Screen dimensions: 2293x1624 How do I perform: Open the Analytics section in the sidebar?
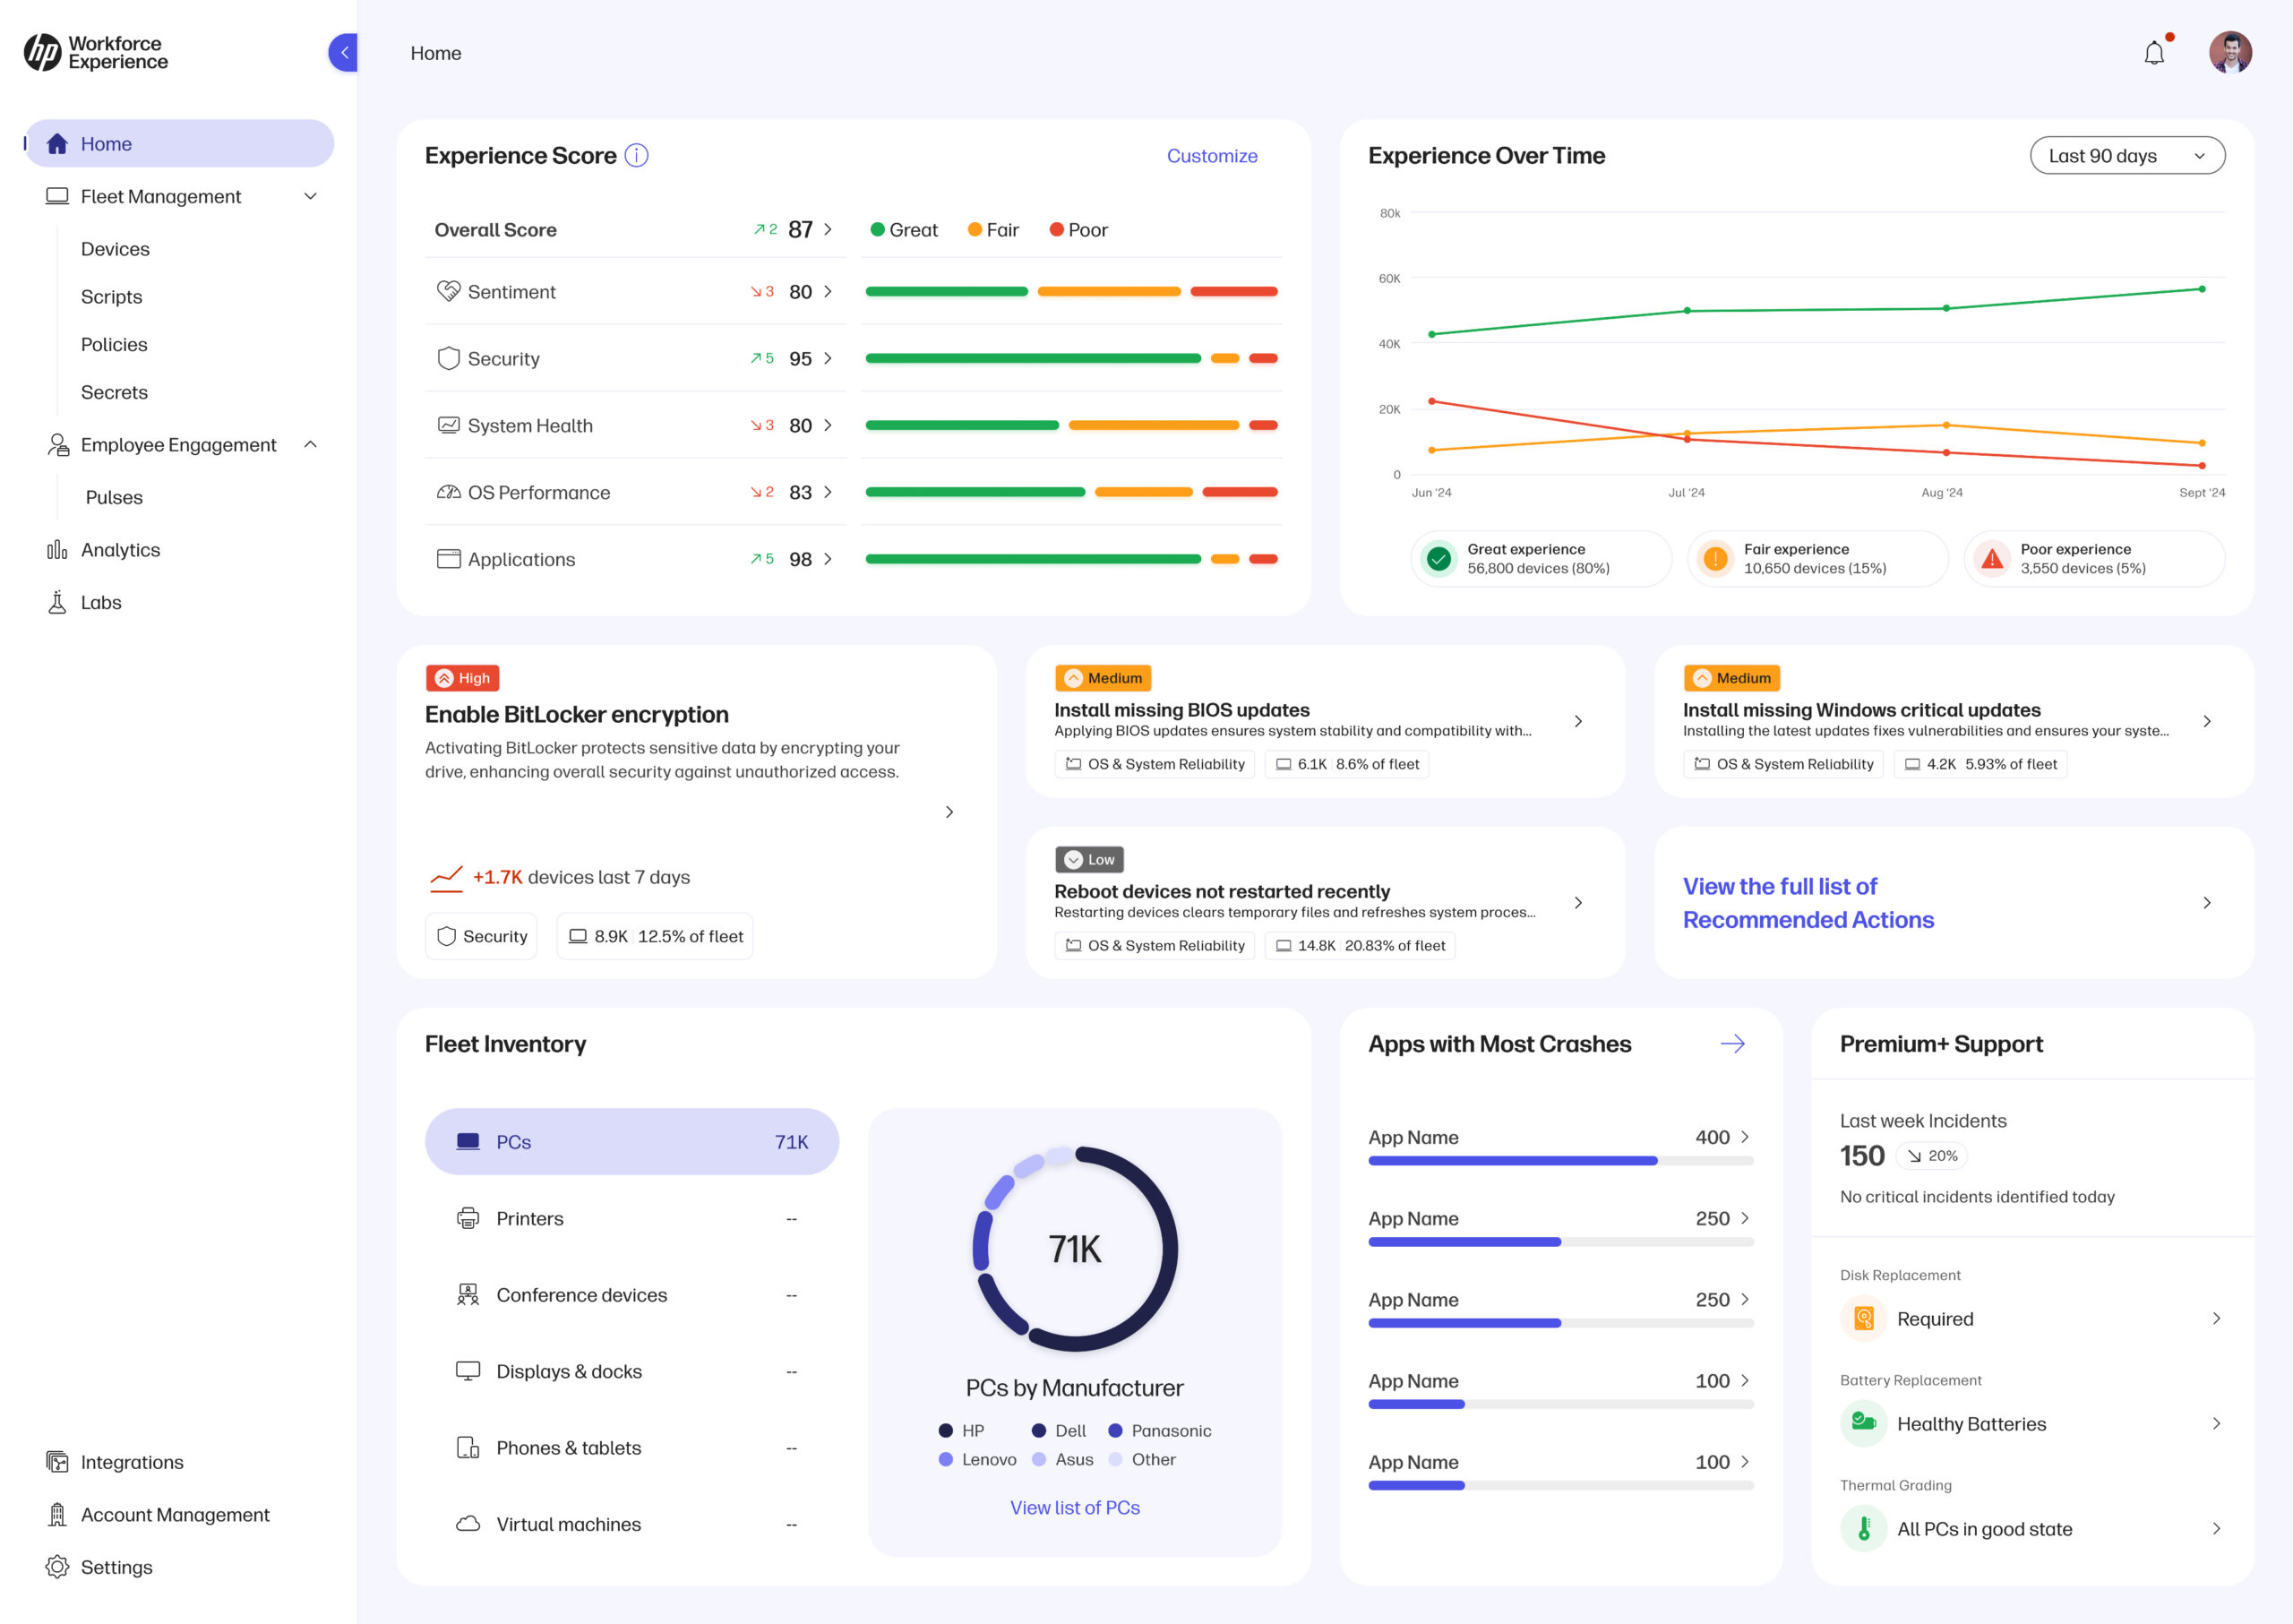coord(120,549)
